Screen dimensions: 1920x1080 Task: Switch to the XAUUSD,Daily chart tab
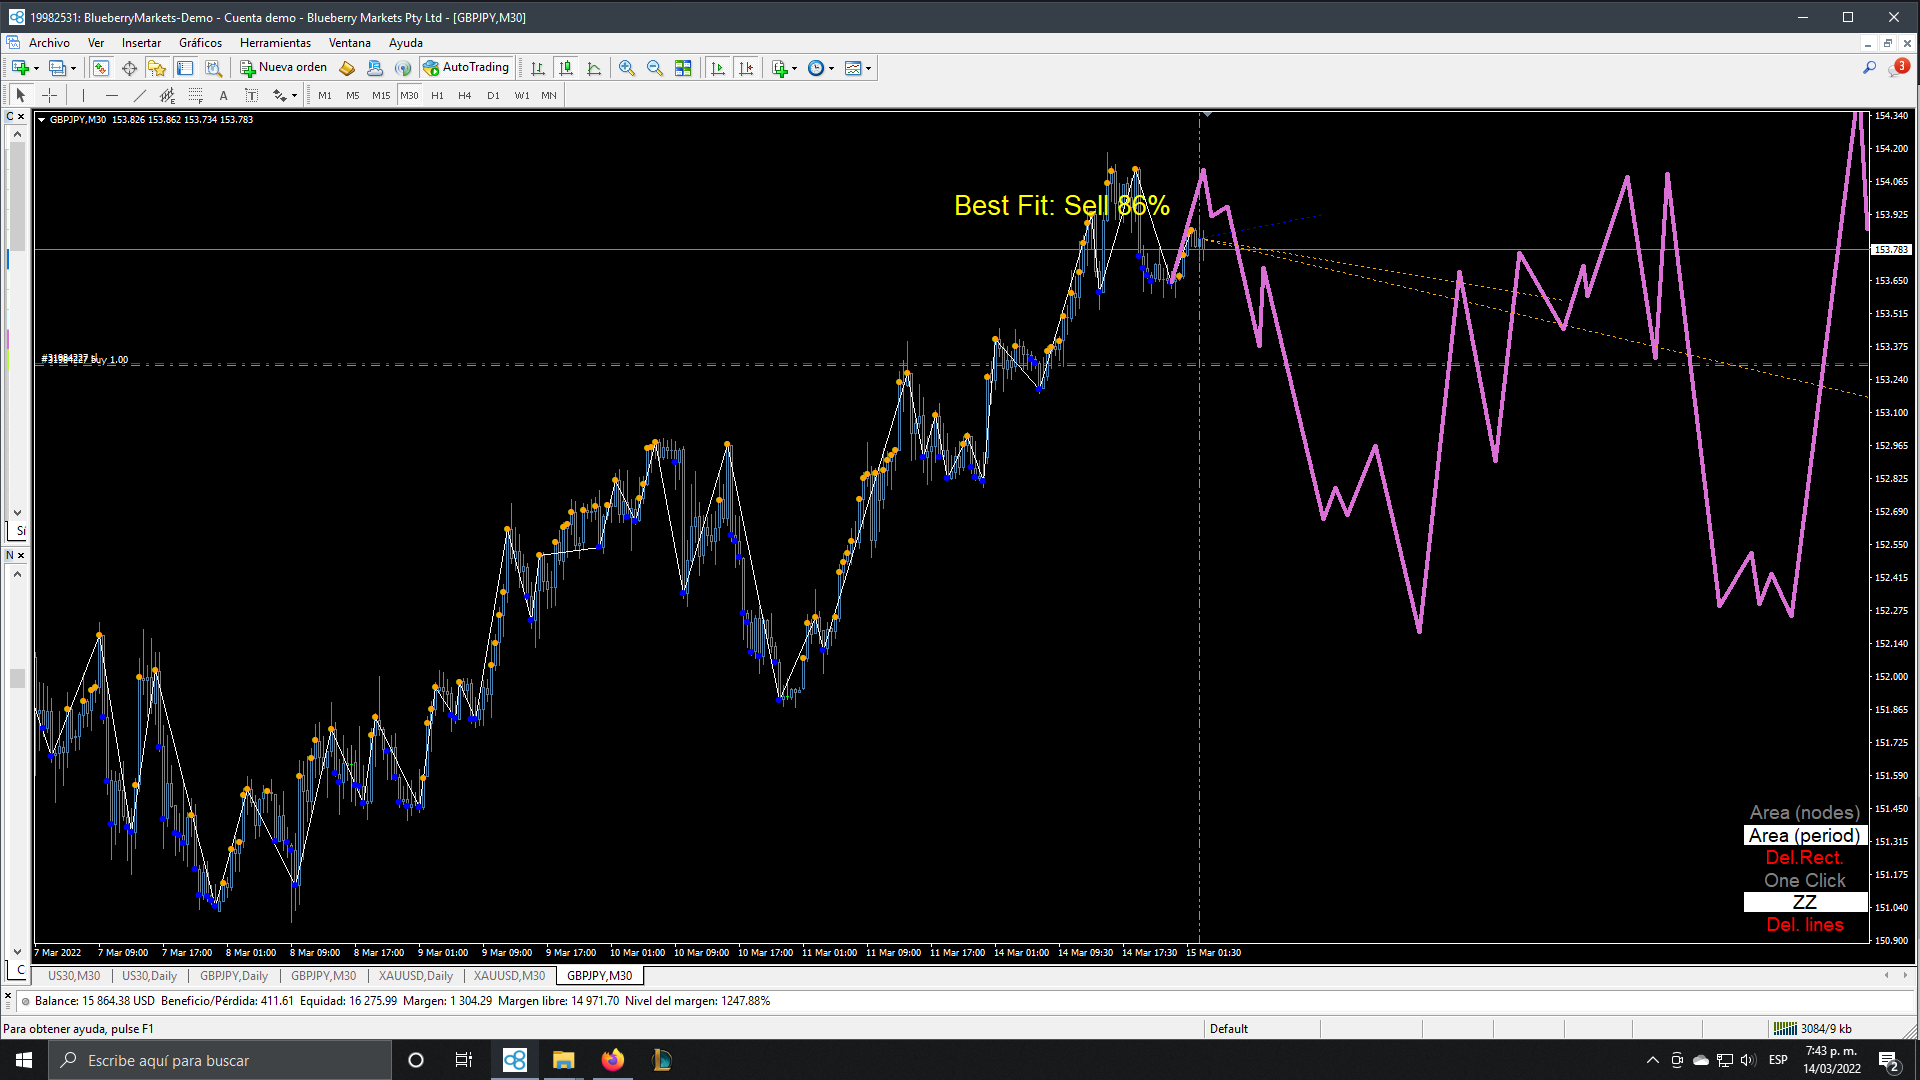(x=415, y=976)
